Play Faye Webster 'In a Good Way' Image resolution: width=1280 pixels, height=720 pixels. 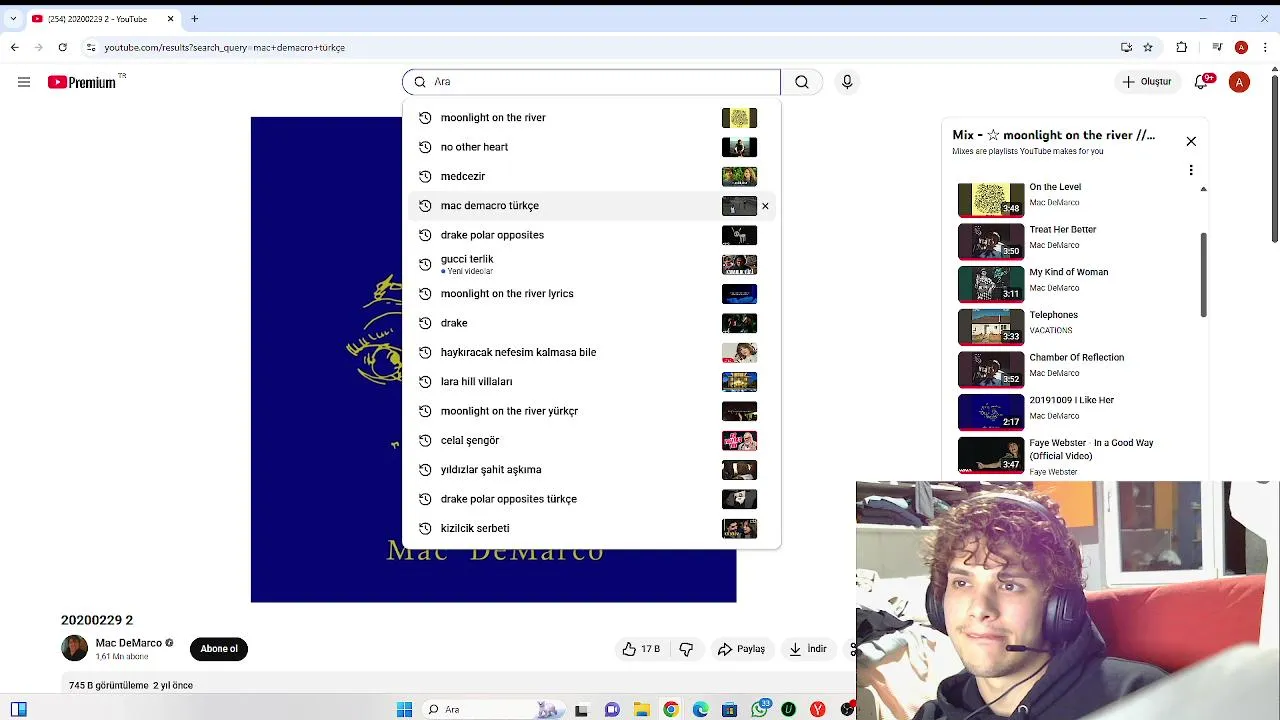1075,456
